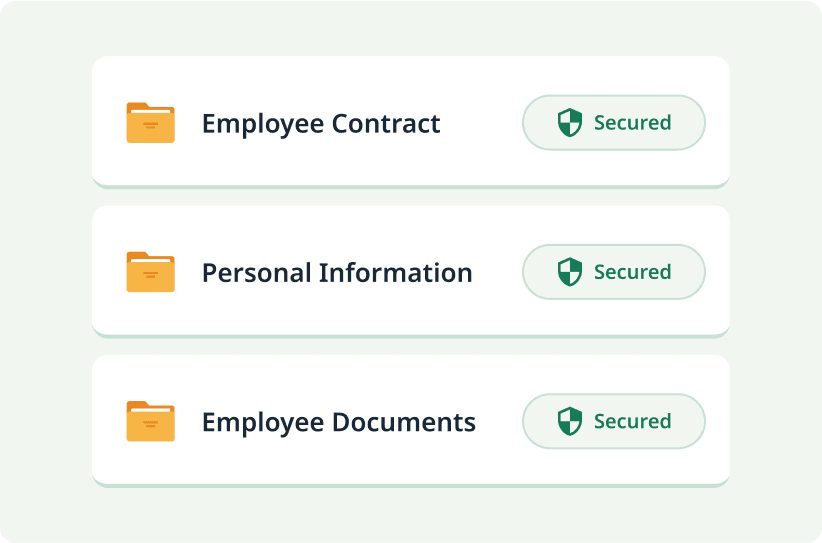Click the Employee Documents title text
Image resolution: width=822 pixels, height=543 pixels.
(339, 422)
